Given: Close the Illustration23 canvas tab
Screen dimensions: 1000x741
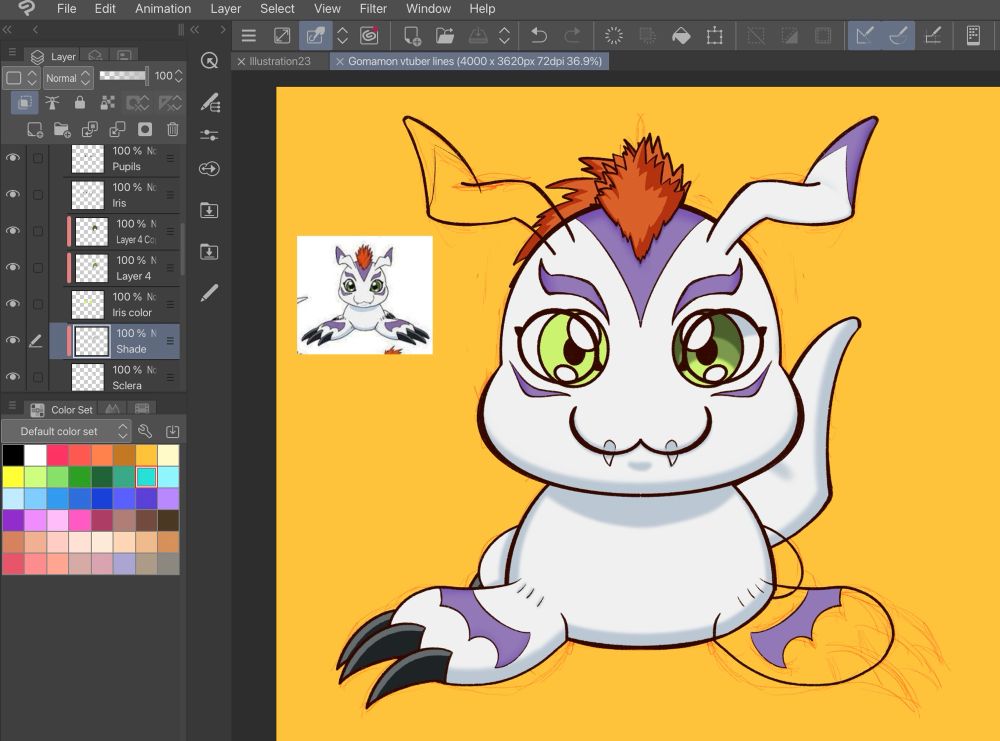Looking at the screenshot, I should (241, 61).
